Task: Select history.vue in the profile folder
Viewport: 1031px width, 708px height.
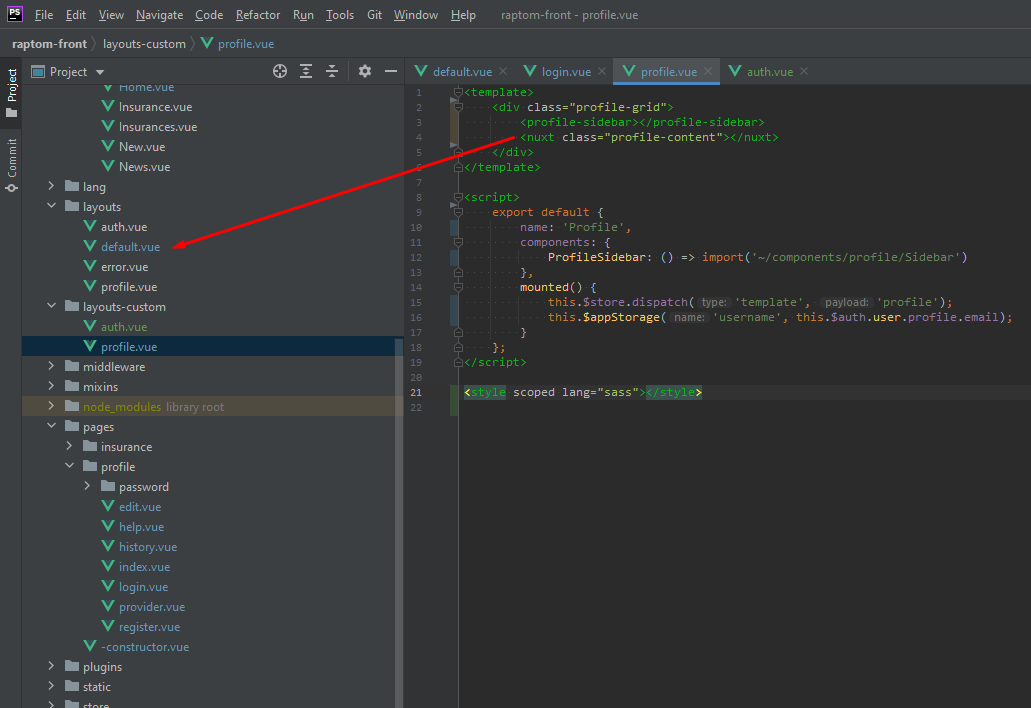Action: click(147, 547)
